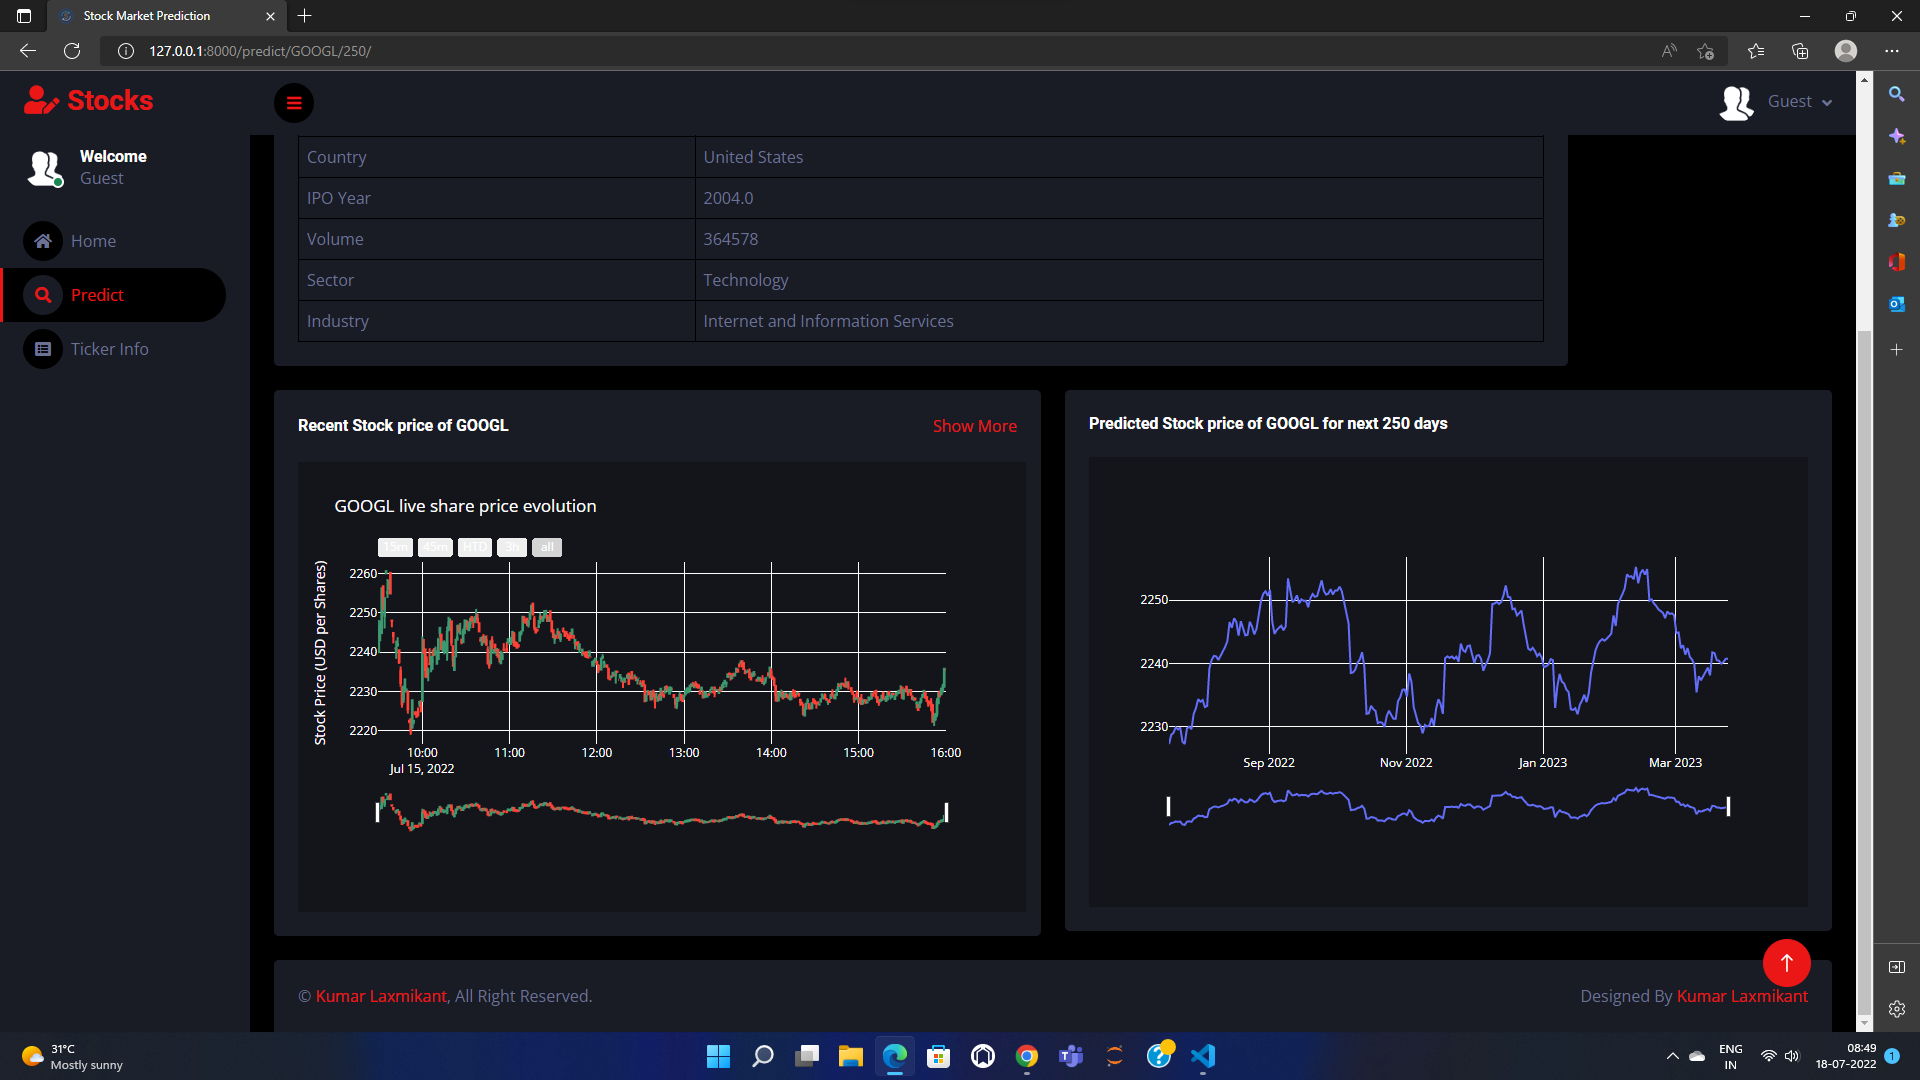The width and height of the screenshot is (1920, 1080).
Task: Show hidden system tray icons chevron
Action: 1672,1056
